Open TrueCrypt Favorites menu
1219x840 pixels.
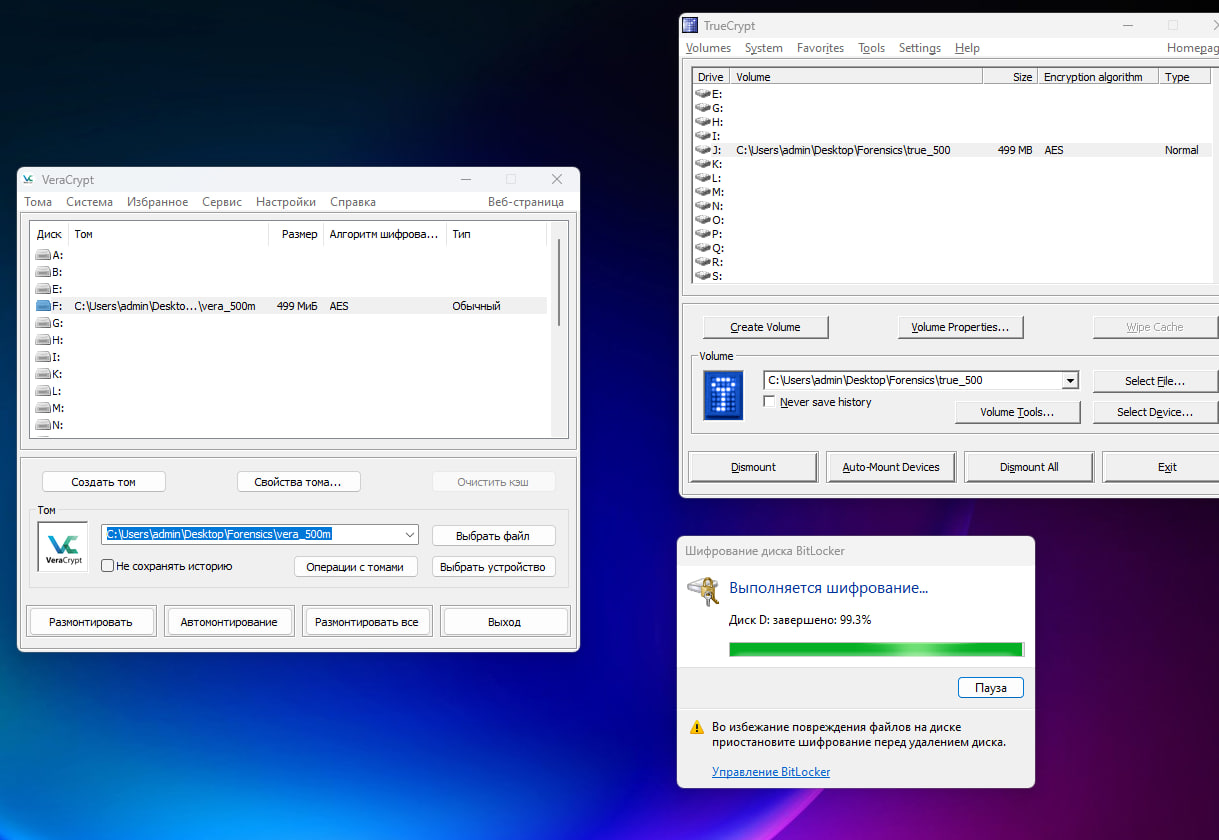click(x=820, y=48)
